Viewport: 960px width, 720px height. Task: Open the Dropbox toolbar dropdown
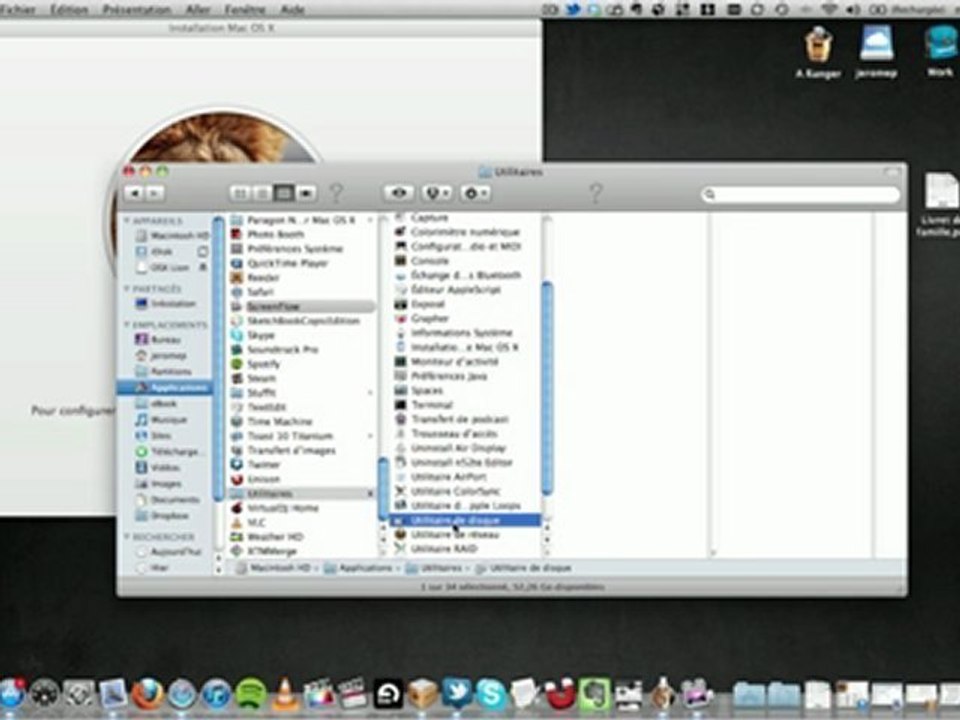point(436,193)
